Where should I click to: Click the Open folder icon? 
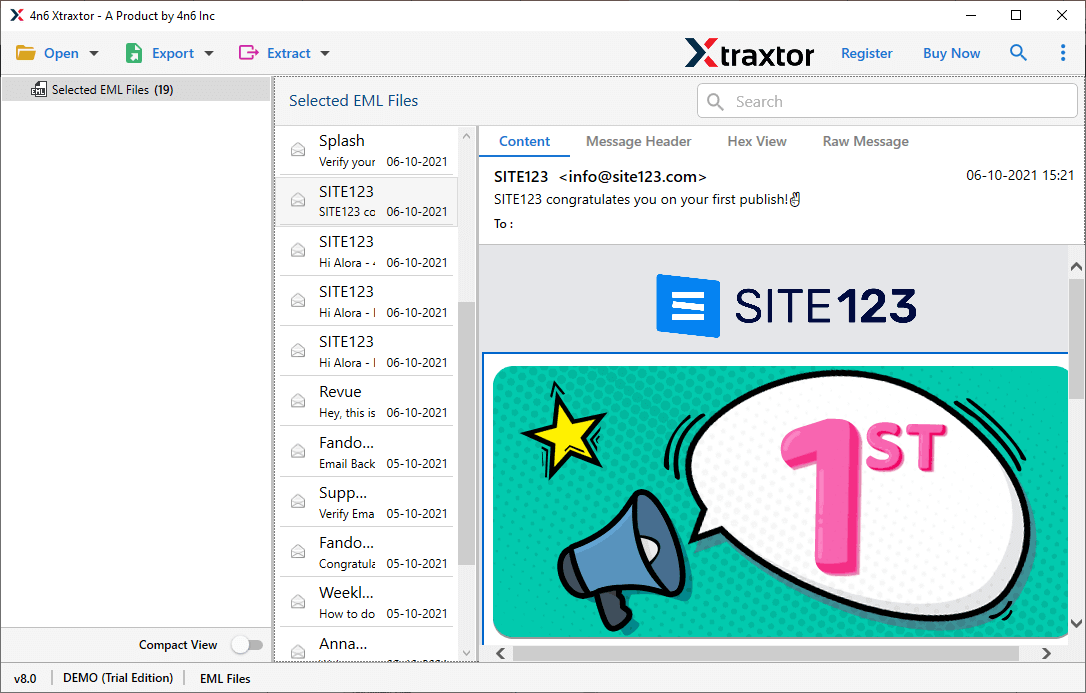click(x=25, y=53)
